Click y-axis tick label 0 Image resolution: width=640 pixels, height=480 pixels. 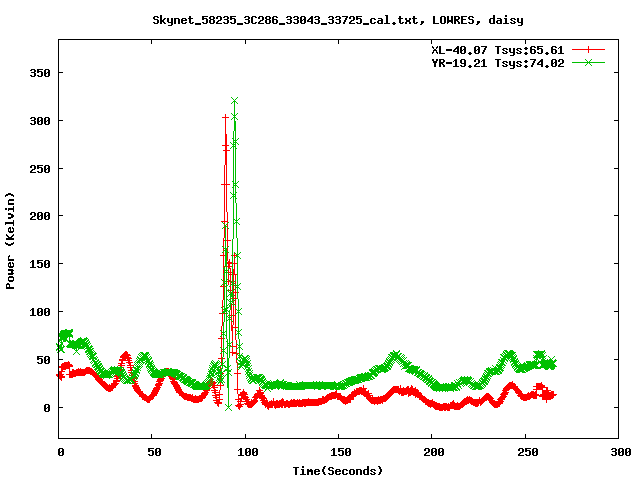[x=47, y=408]
